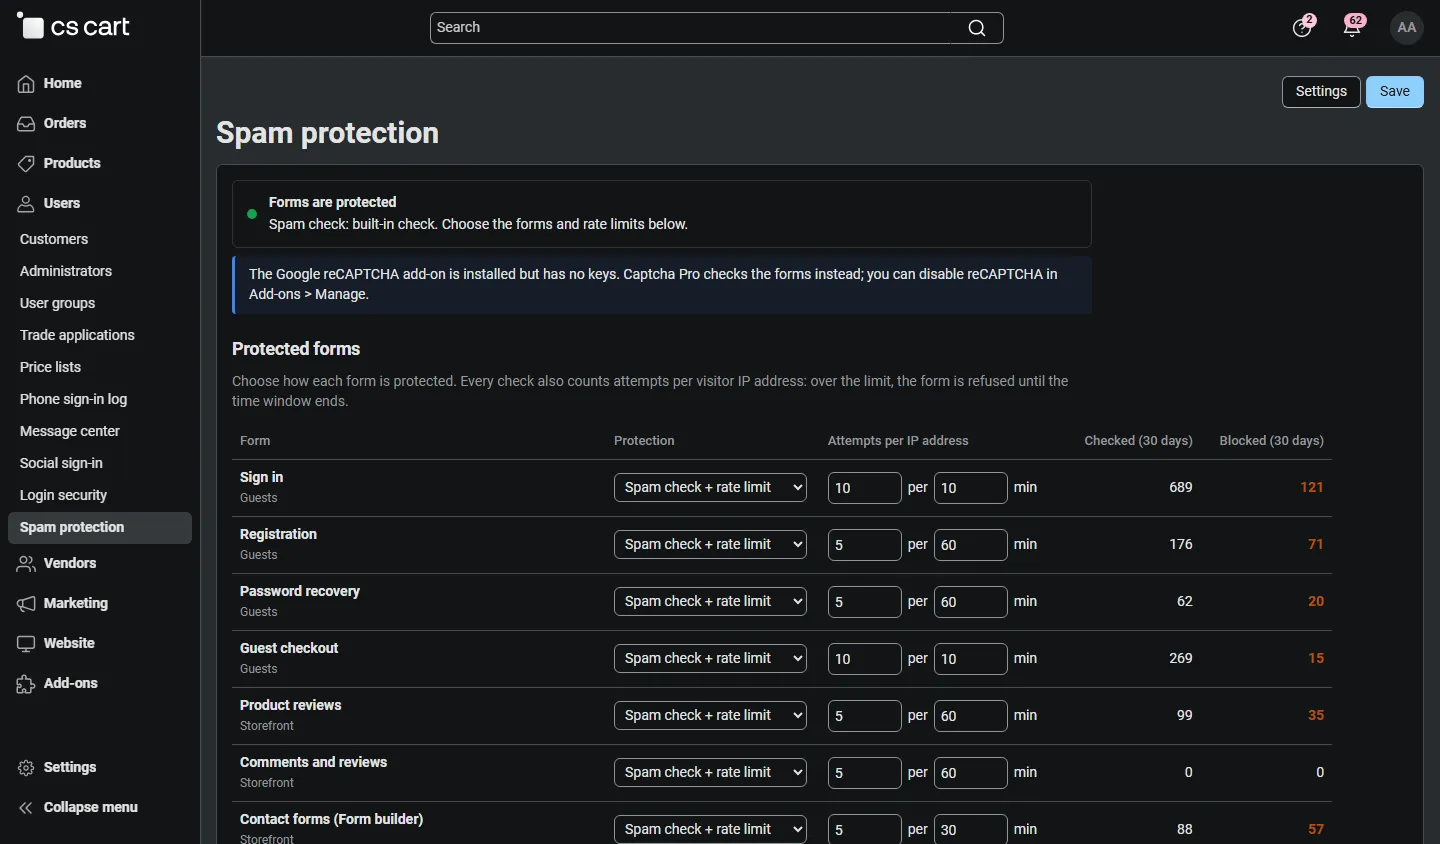This screenshot has height=844, width=1440.
Task: Click Contact forms minutes field
Action: 971,829
